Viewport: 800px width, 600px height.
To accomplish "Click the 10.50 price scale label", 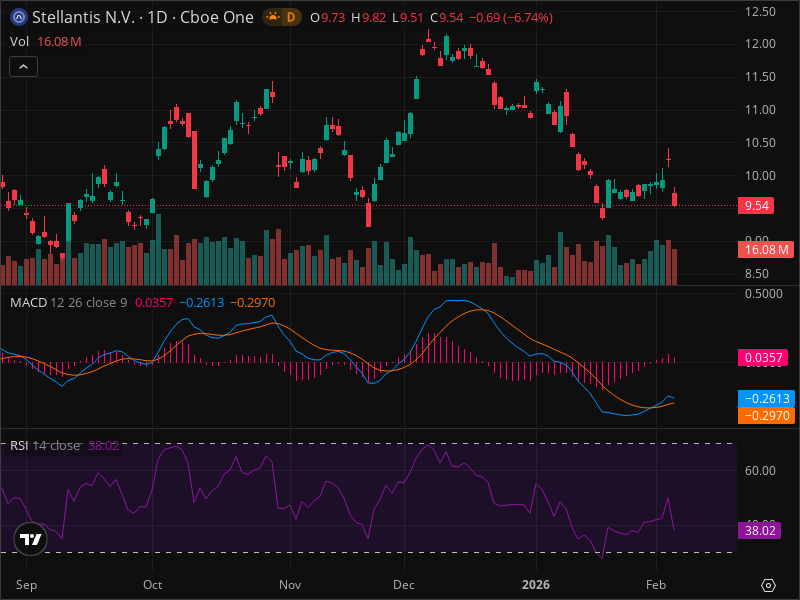I will pos(760,143).
